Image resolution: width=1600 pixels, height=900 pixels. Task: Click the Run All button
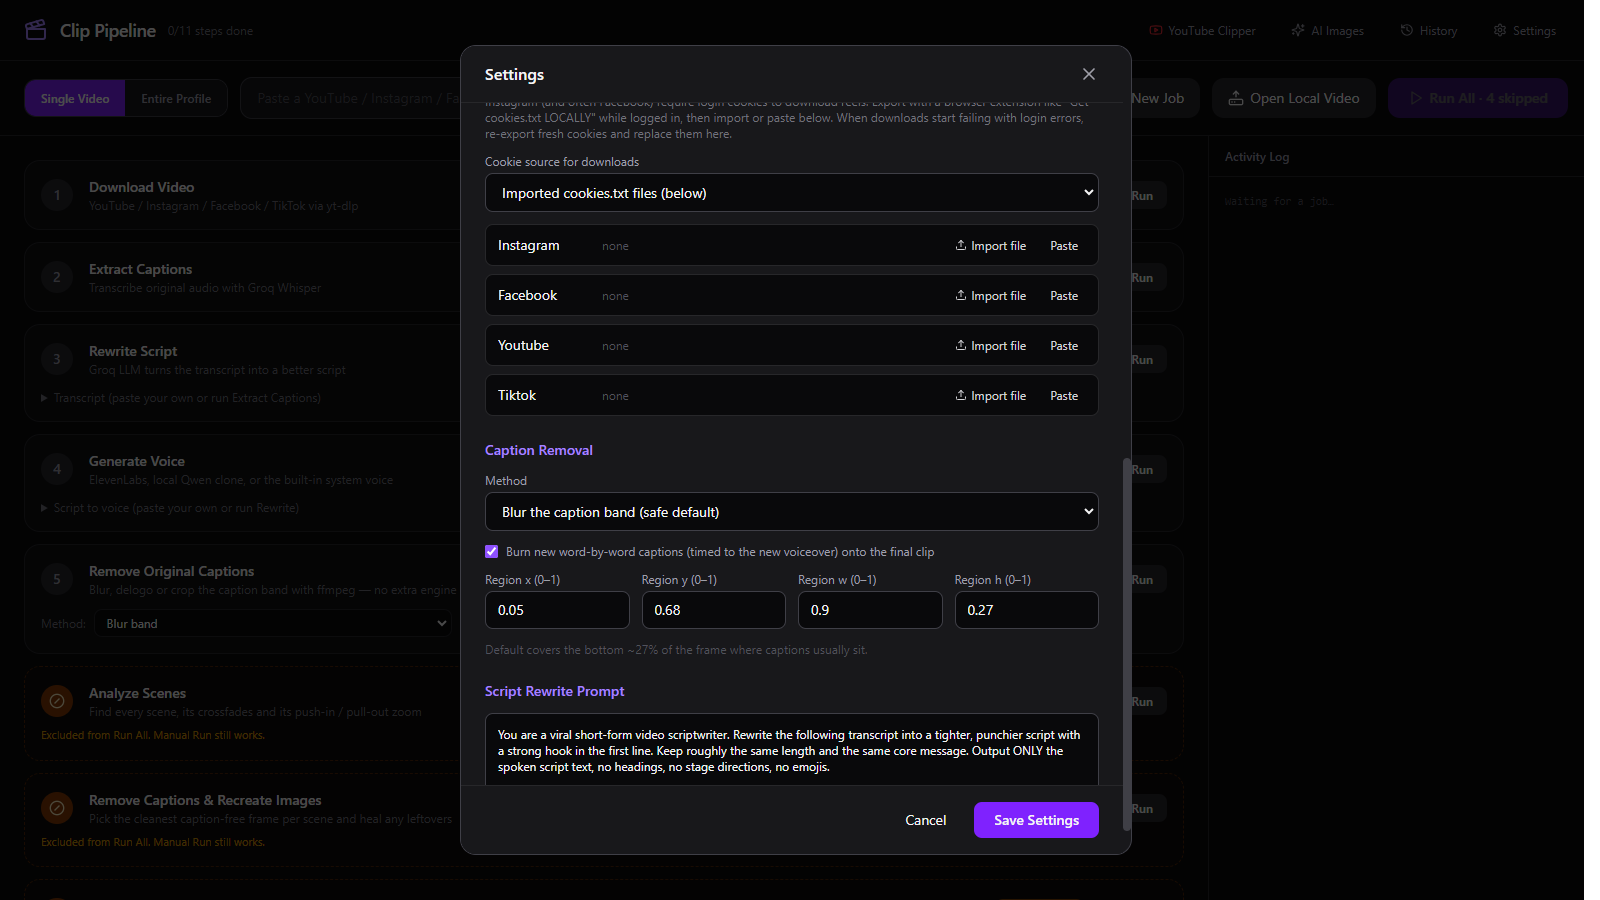[1477, 98]
